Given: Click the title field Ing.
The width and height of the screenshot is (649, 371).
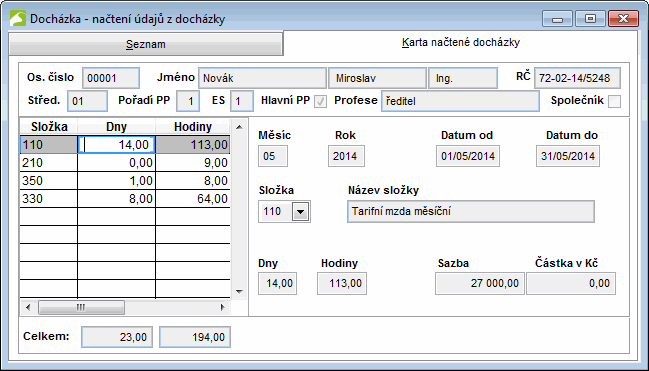Looking at the screenshot, I should click(x=463, y=78).
